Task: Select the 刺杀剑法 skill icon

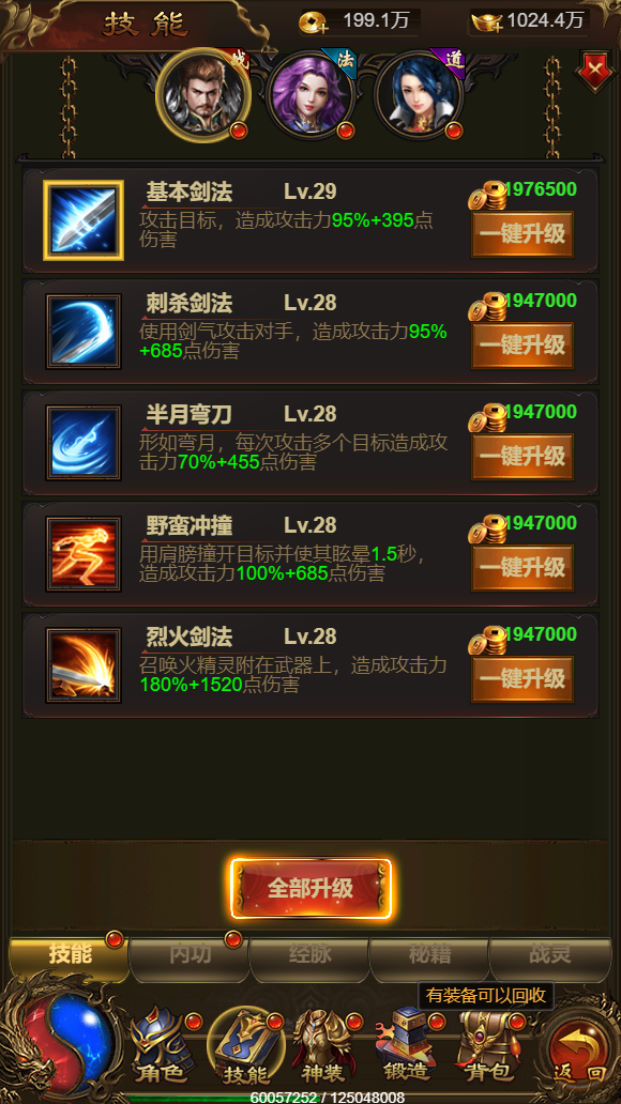Action: 83,332
